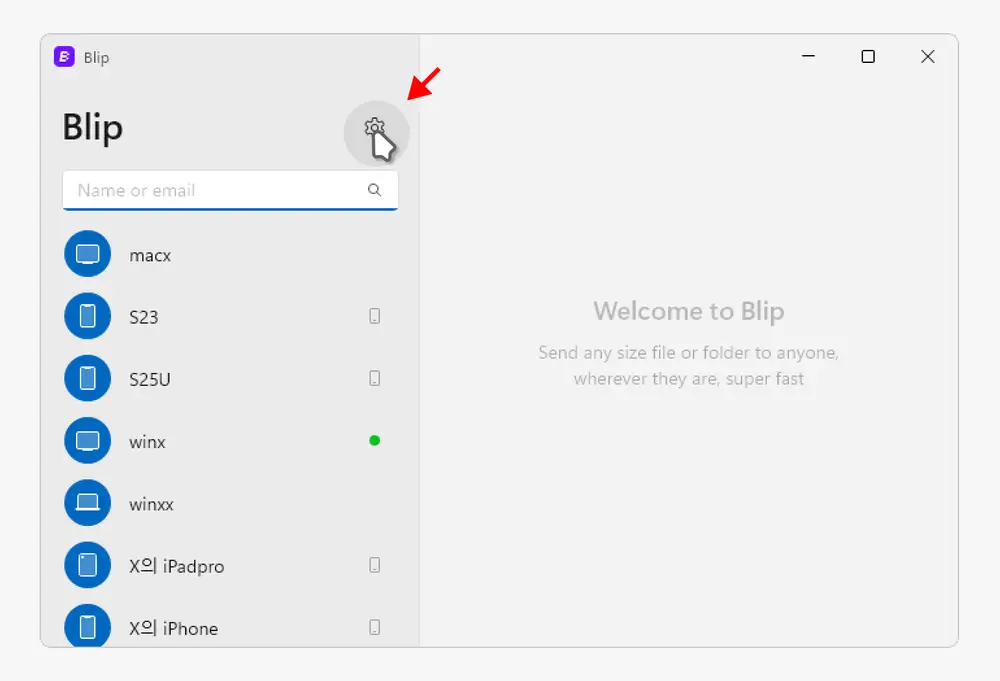Select the macx device name
Viewport: 1000px width, 681px height.
coord(150,256)
